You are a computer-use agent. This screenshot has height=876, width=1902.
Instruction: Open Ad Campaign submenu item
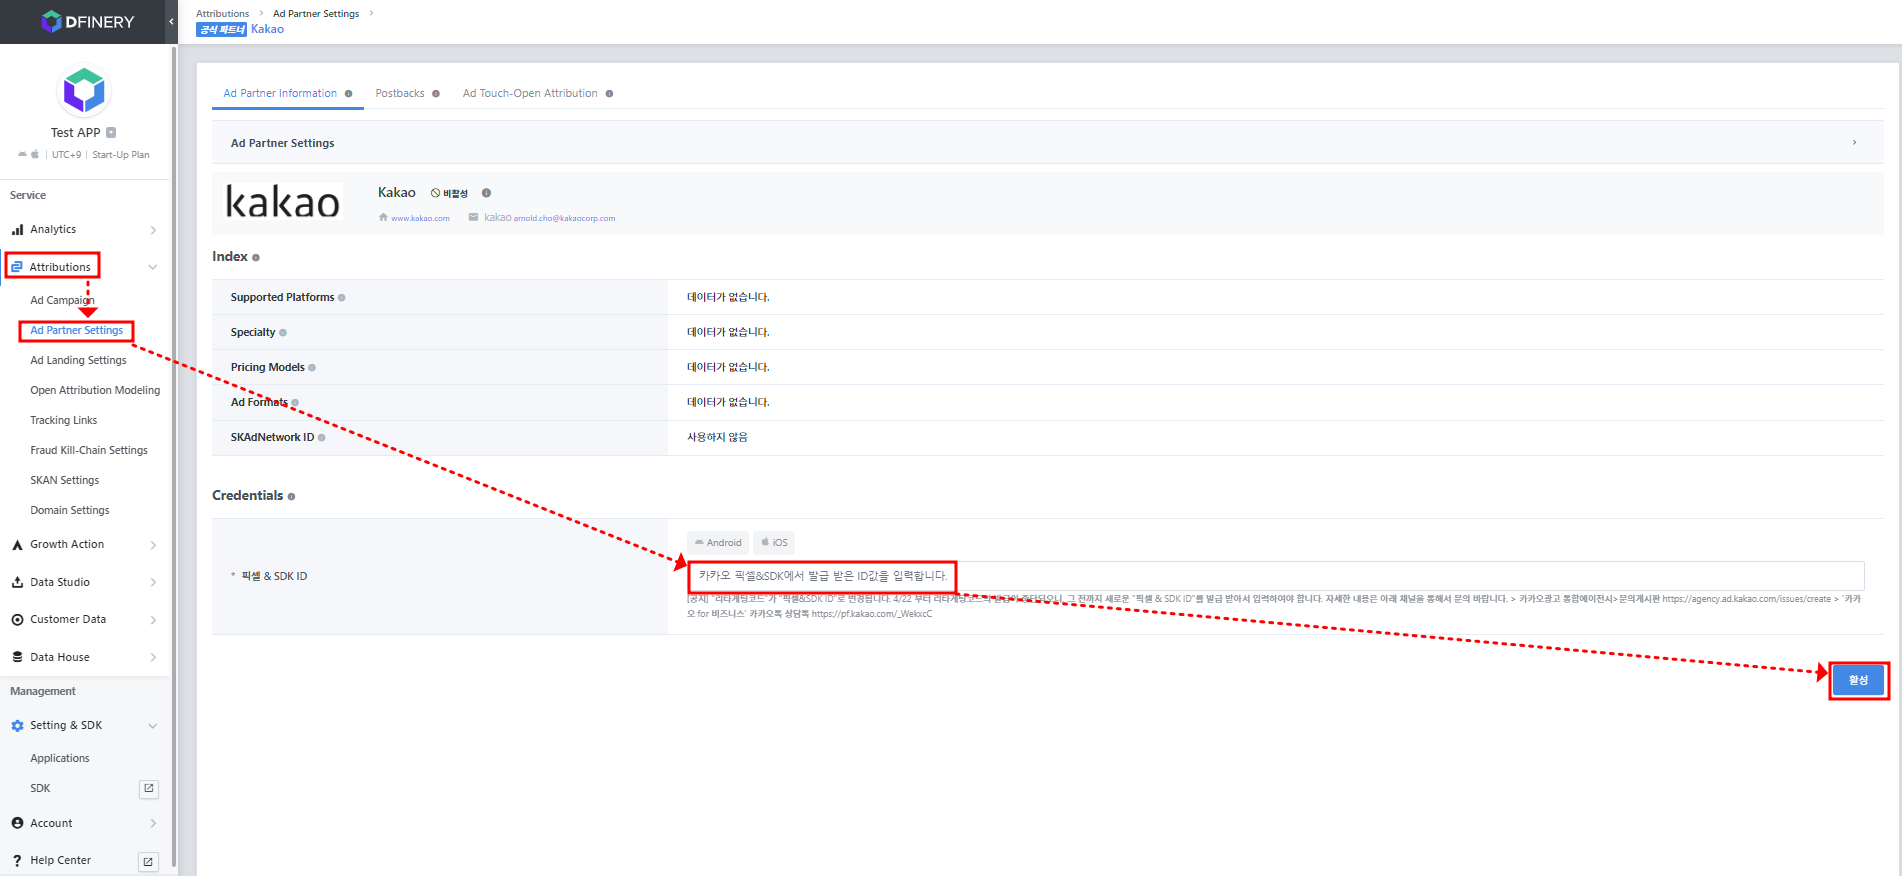click(x=62, y=300)
